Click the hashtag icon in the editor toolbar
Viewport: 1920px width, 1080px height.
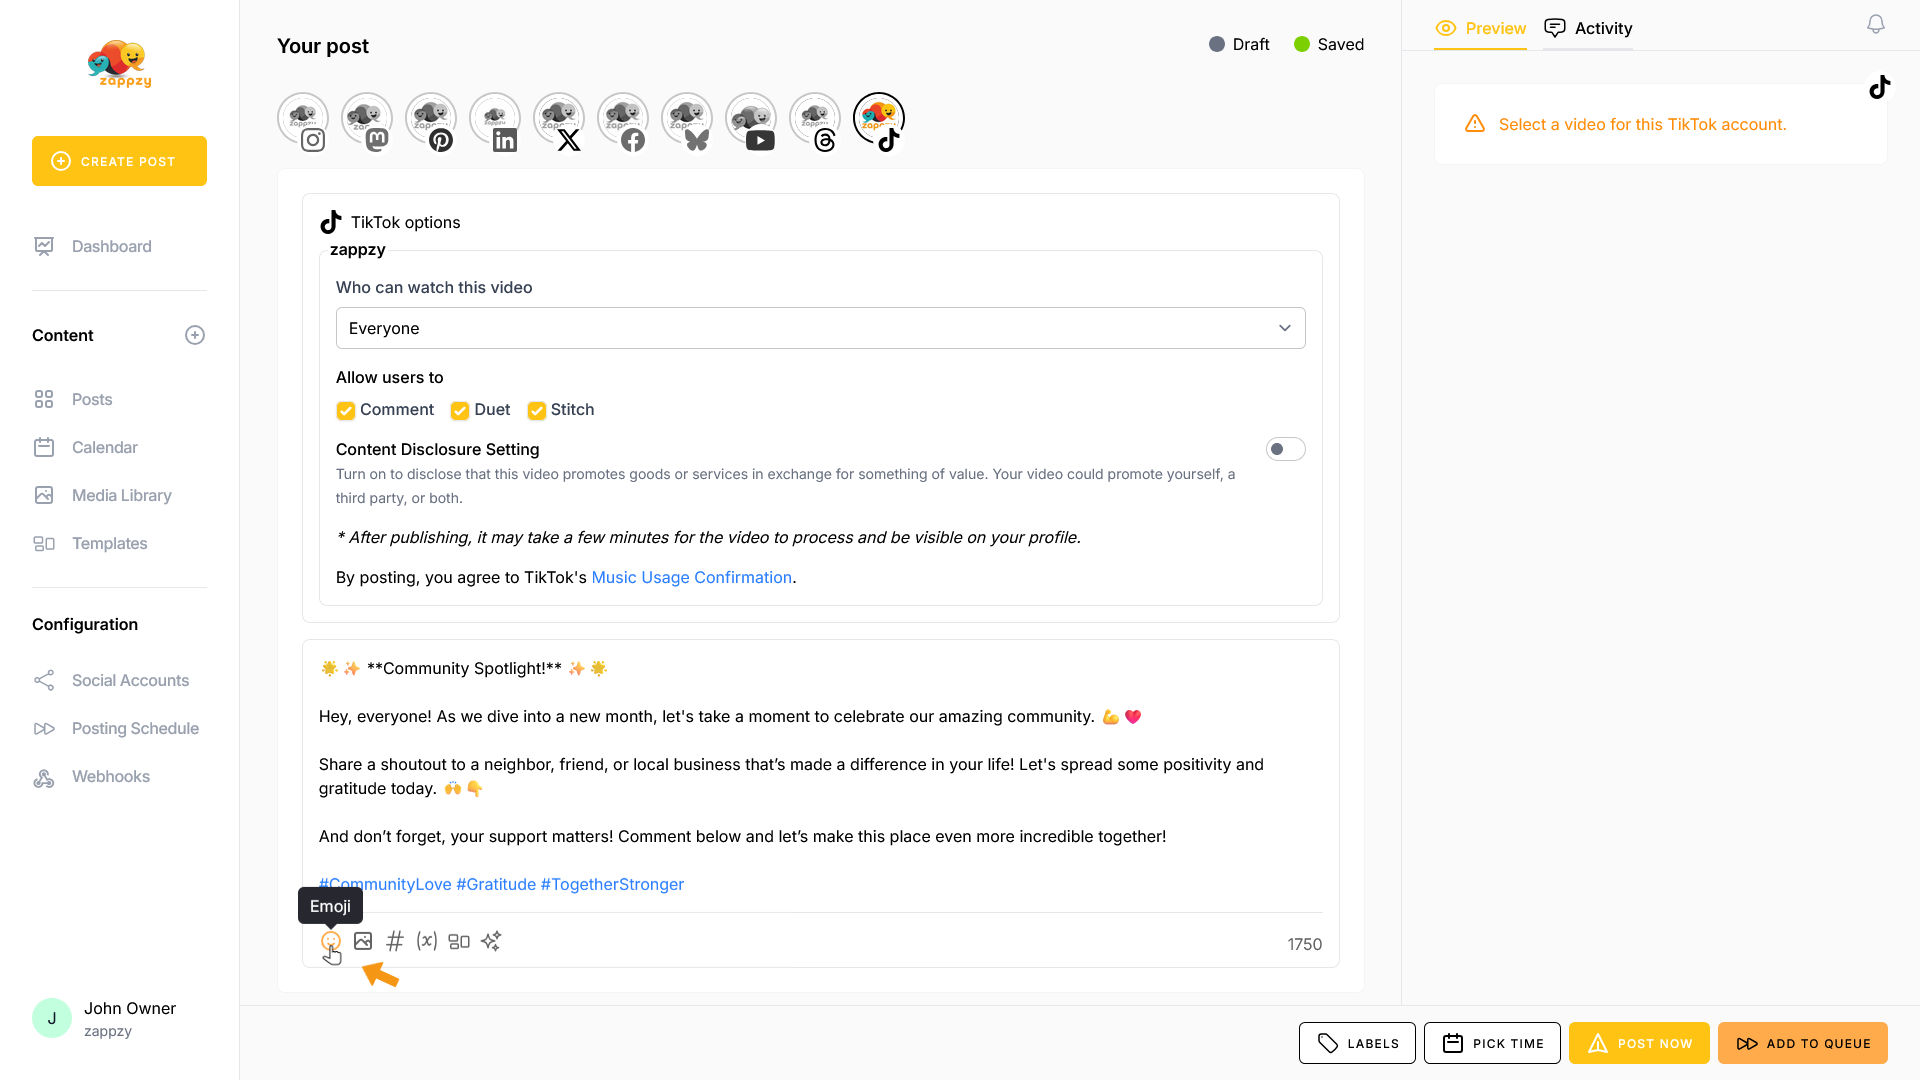(x=395, y=941)
